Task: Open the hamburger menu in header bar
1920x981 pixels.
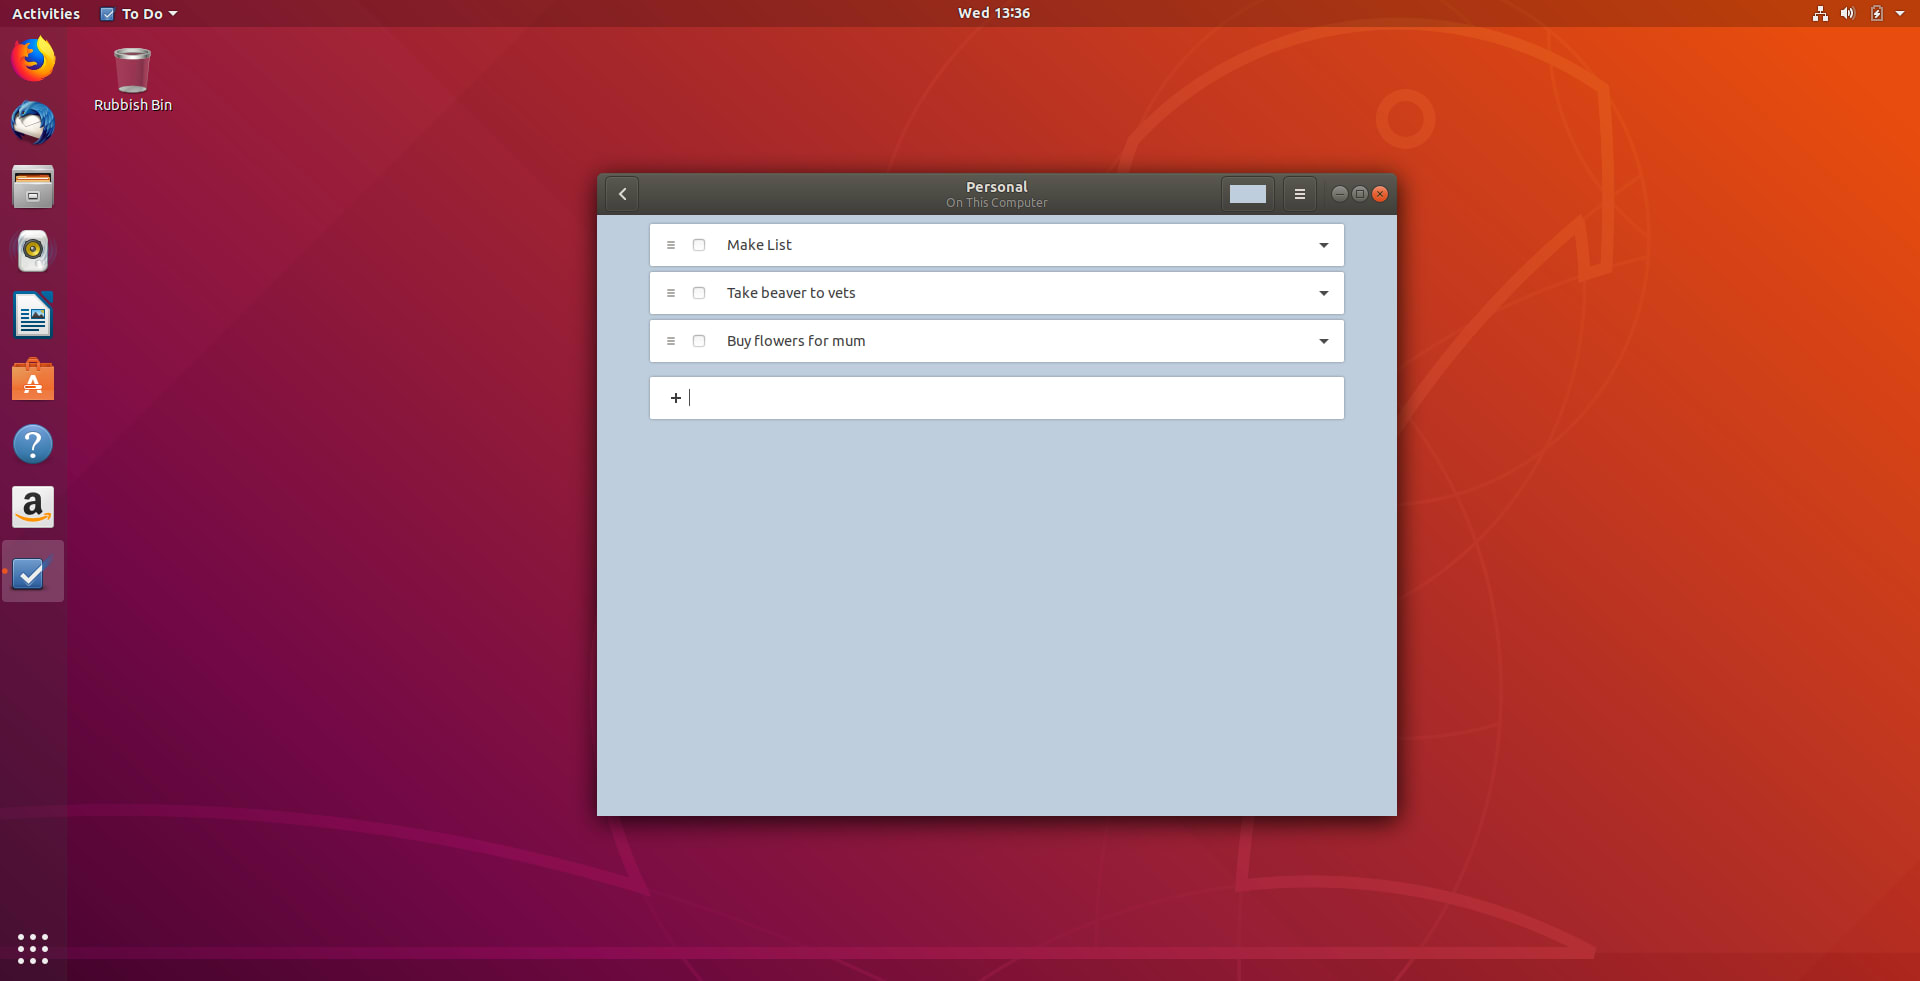Action: [1299, 194]
